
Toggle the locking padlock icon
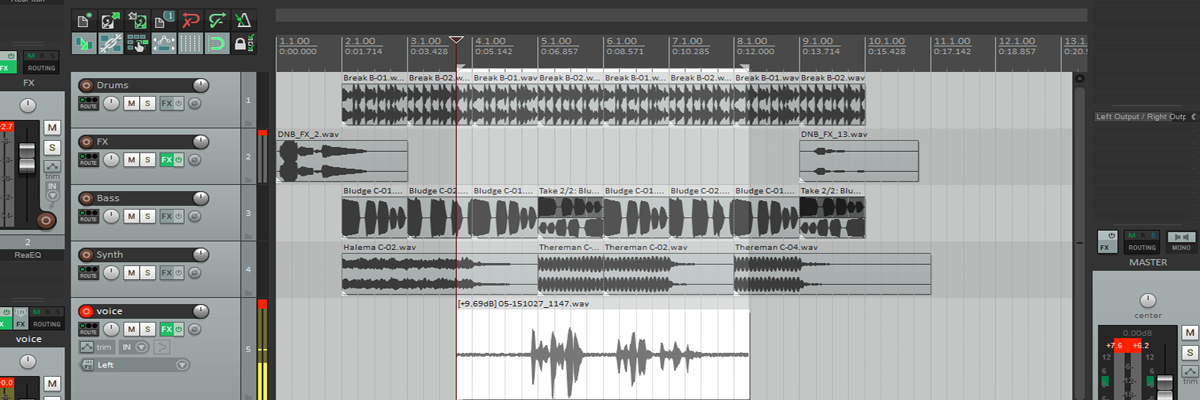pyautogui.click(x=241, y=43)
